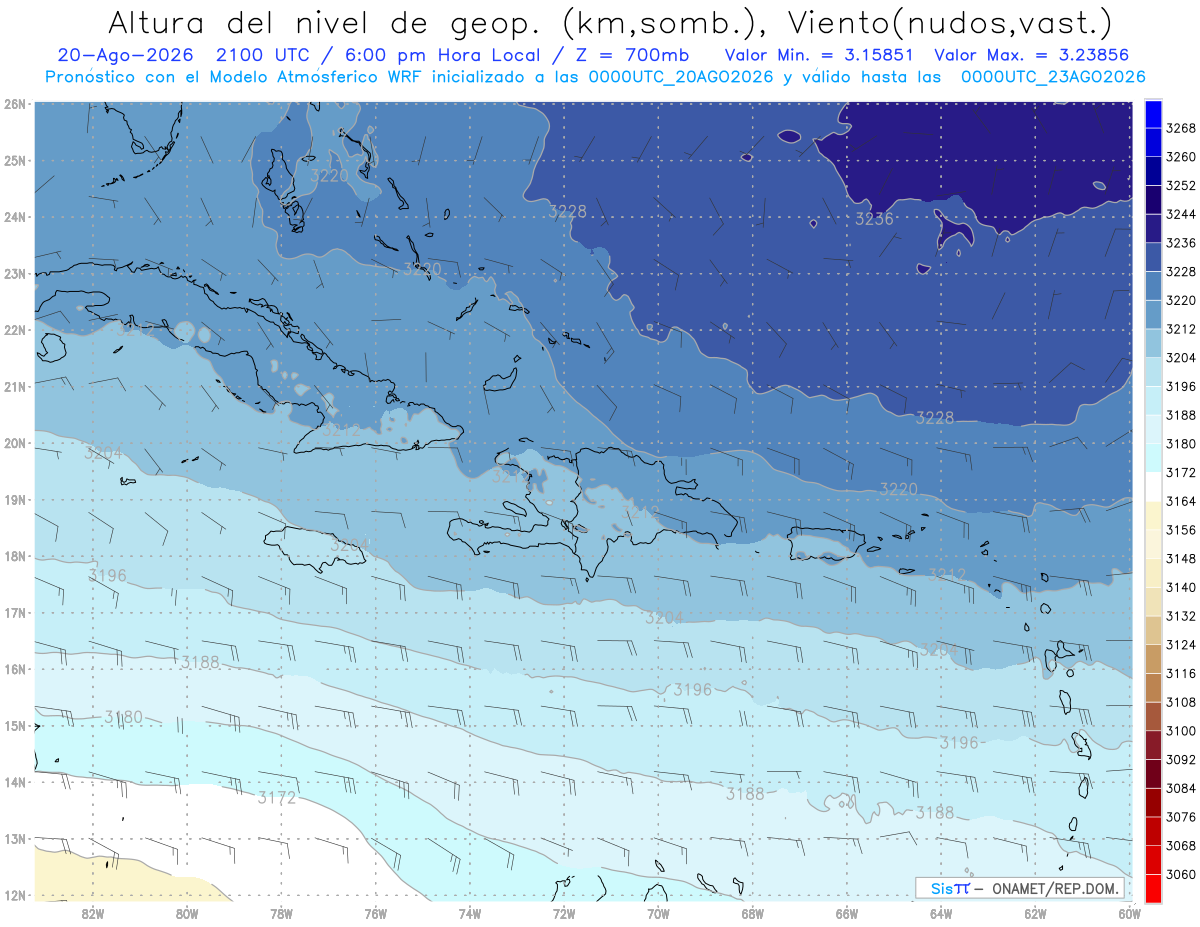Click the 64W longitude axis label
Viewport: 1200px width, 927px height.
click(941, 912)
